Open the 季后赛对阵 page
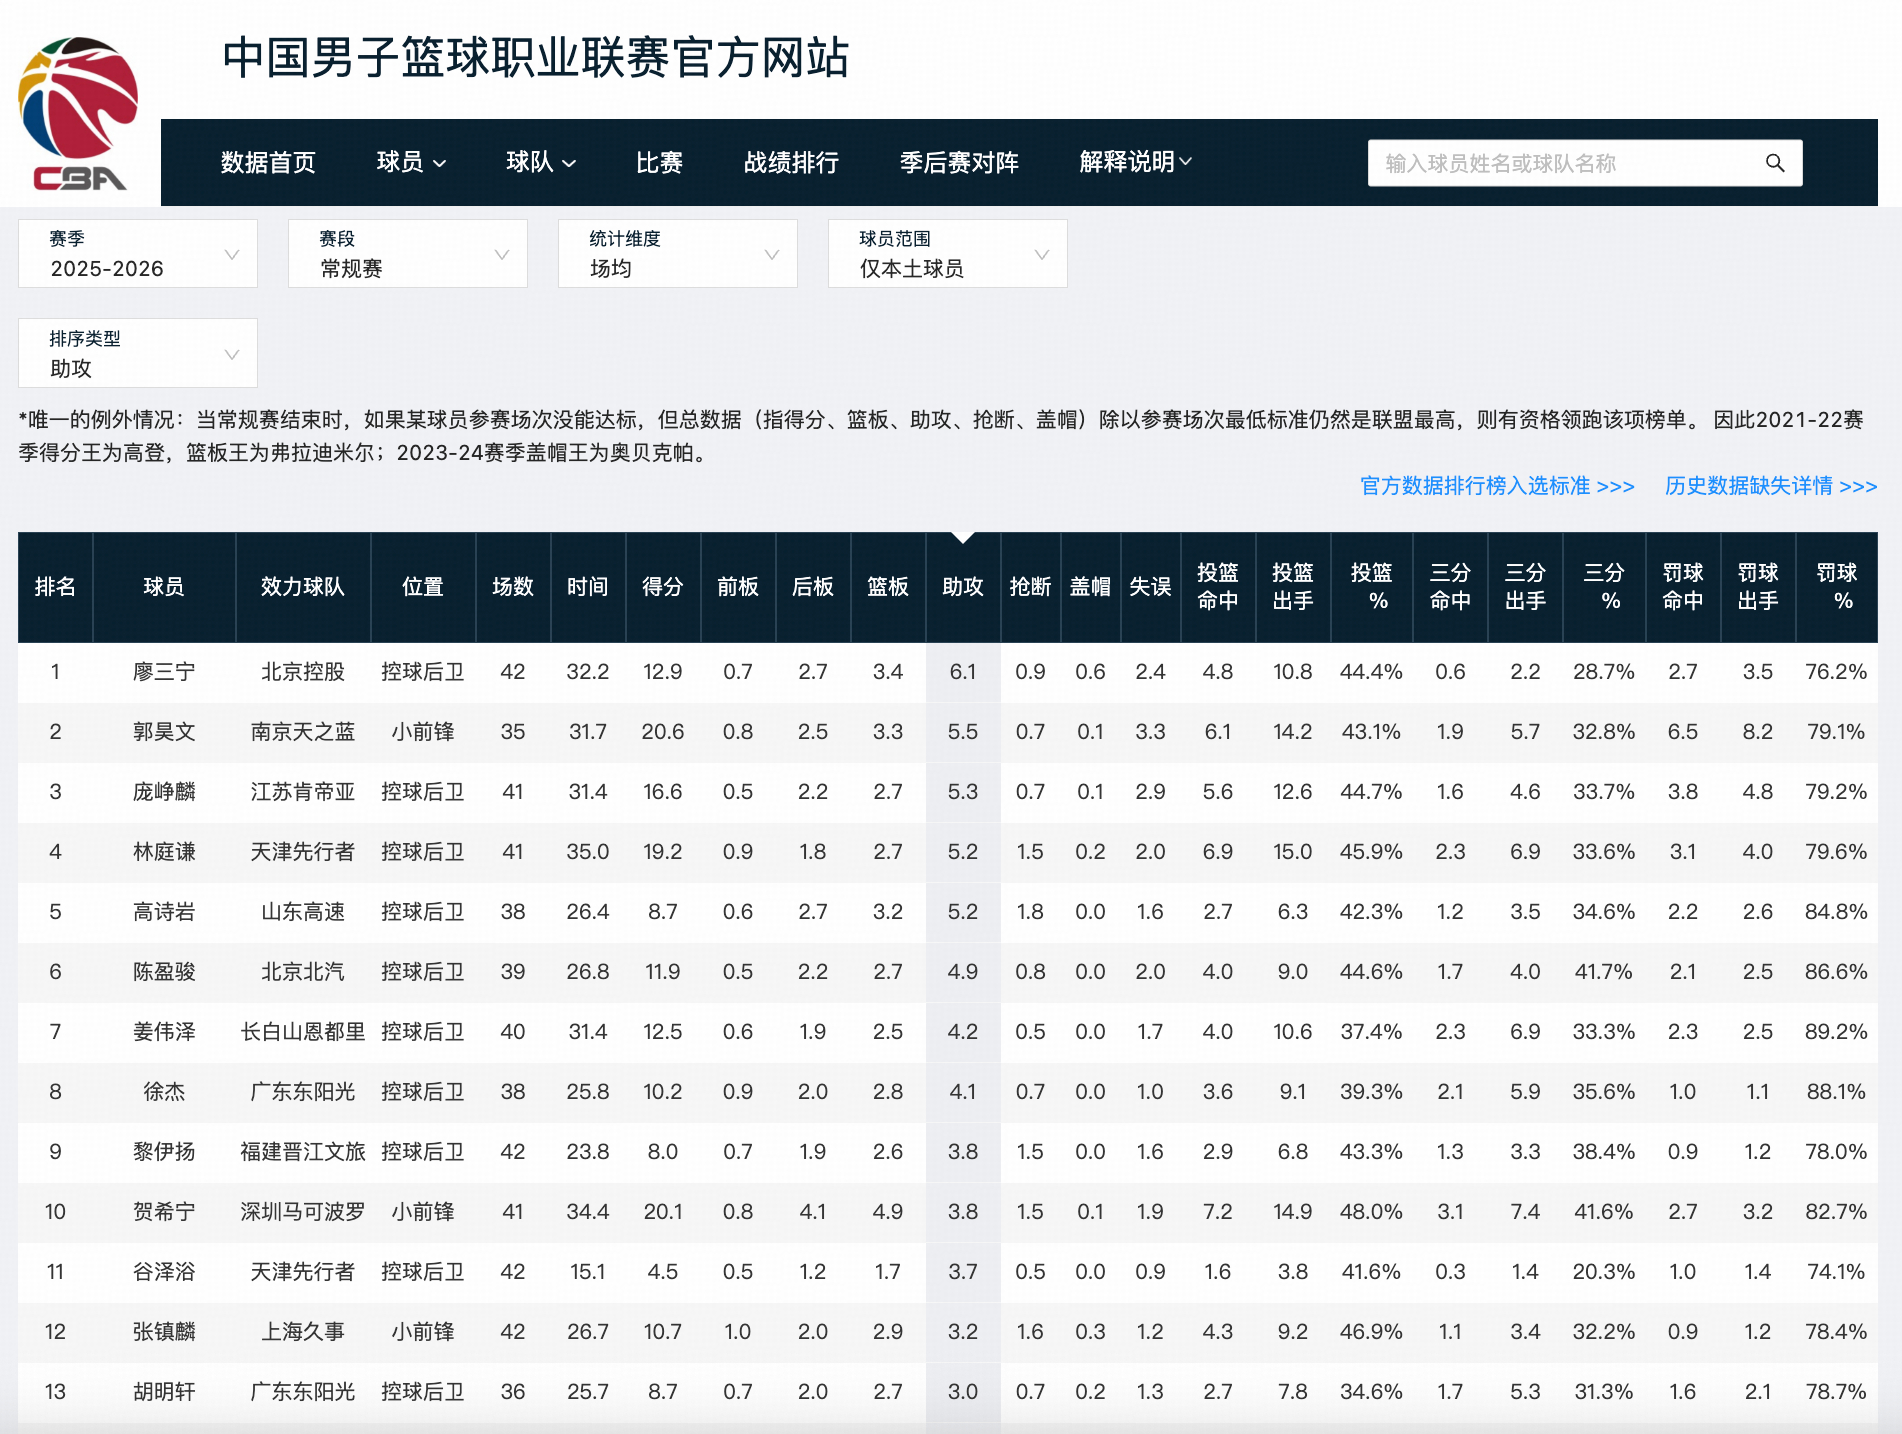 pos(959,163)
